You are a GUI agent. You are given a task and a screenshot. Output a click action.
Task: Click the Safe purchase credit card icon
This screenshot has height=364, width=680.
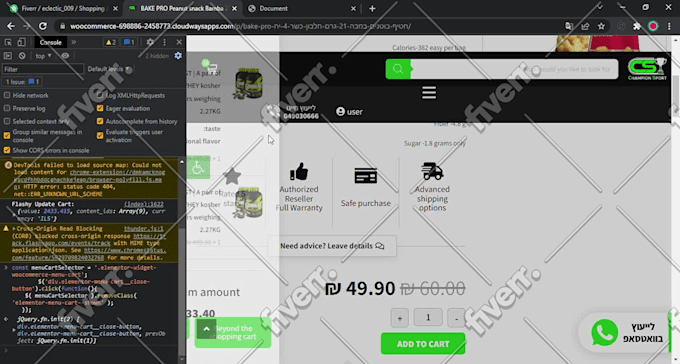coord(366,176)
